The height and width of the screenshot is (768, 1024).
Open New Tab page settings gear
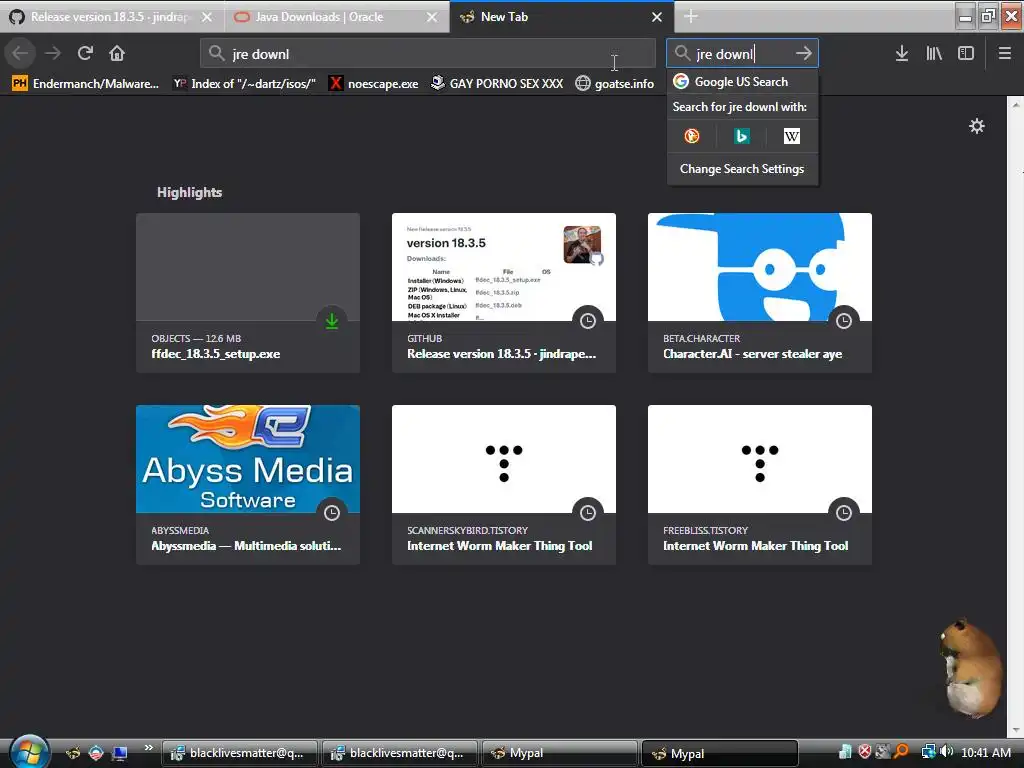tap(976, 126)
